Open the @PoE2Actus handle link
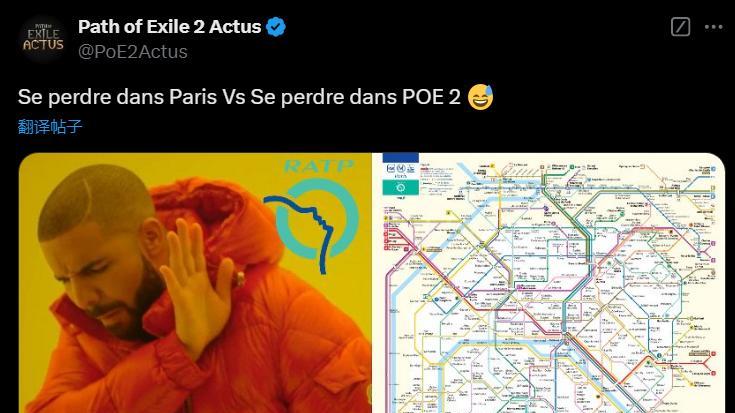 (x=133, y=52)
